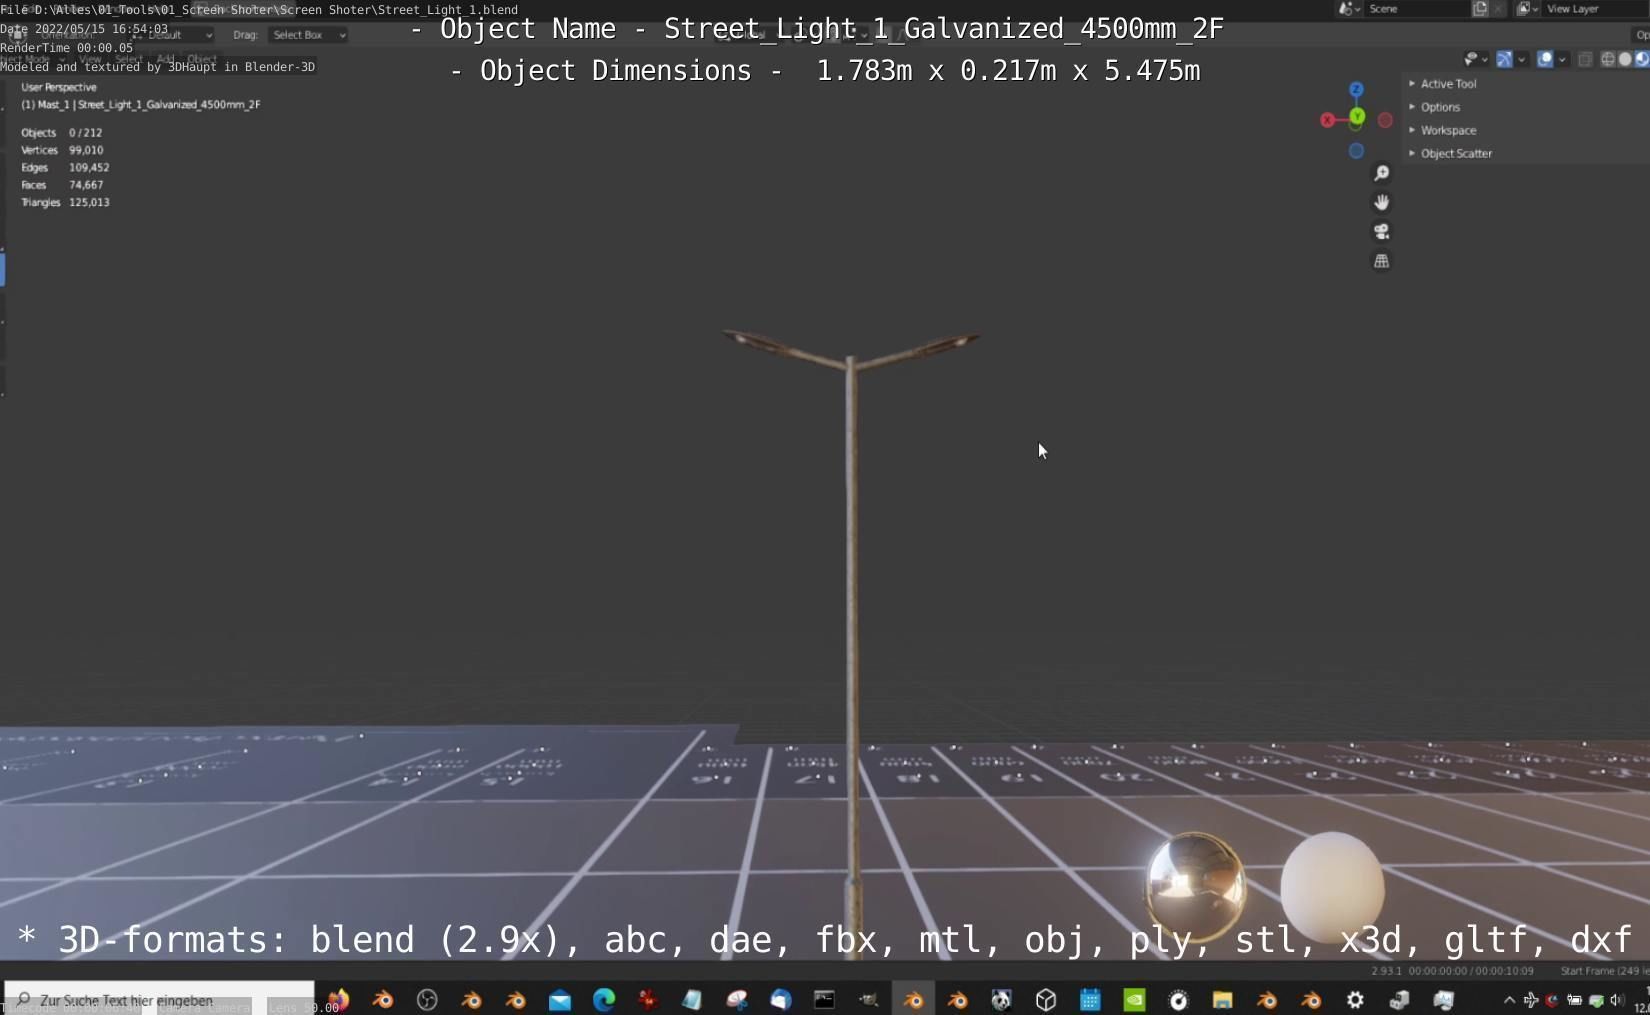Viewport: 1650px width, 1015px height.
Task: Switch to solid viewport shading
Action: coord(1625,60)
